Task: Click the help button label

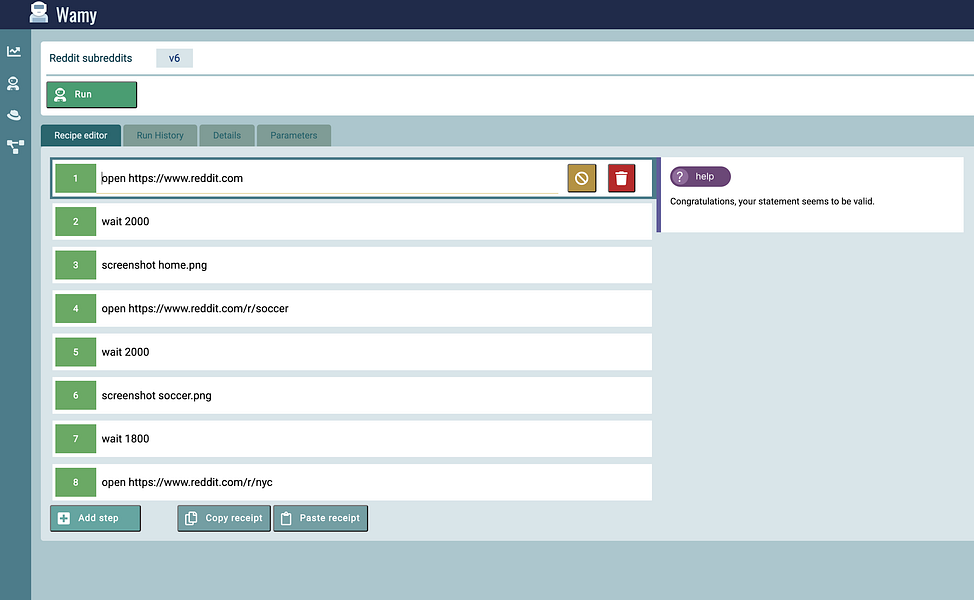Action: coord(704,176)
